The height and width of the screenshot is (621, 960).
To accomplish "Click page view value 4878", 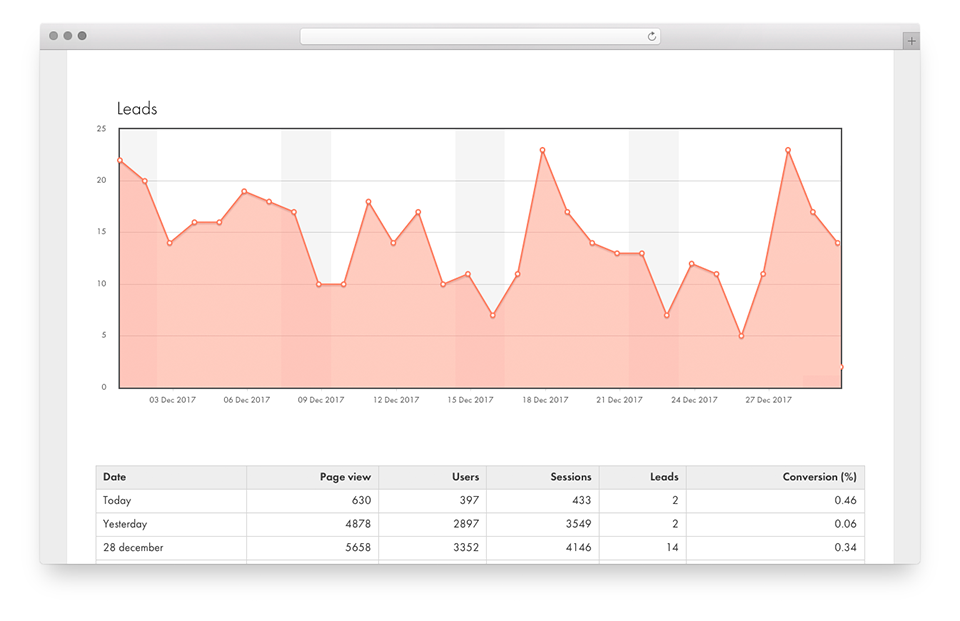I will click(358, 524).
